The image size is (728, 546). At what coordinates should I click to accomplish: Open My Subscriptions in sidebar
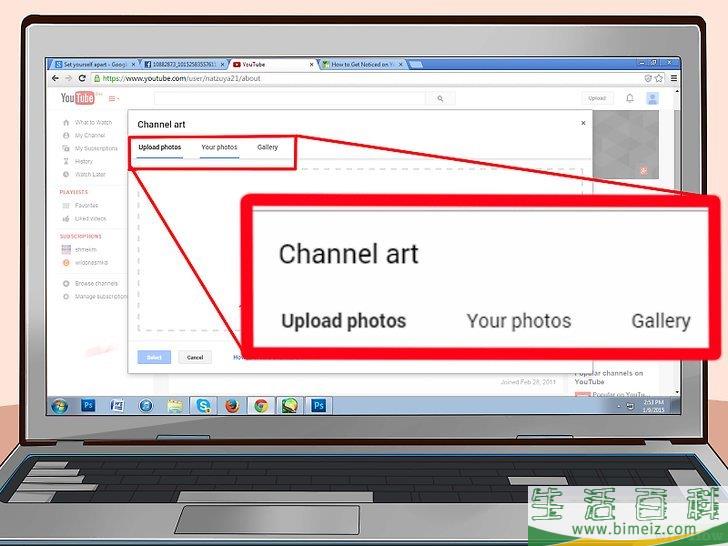click(96, 149)
